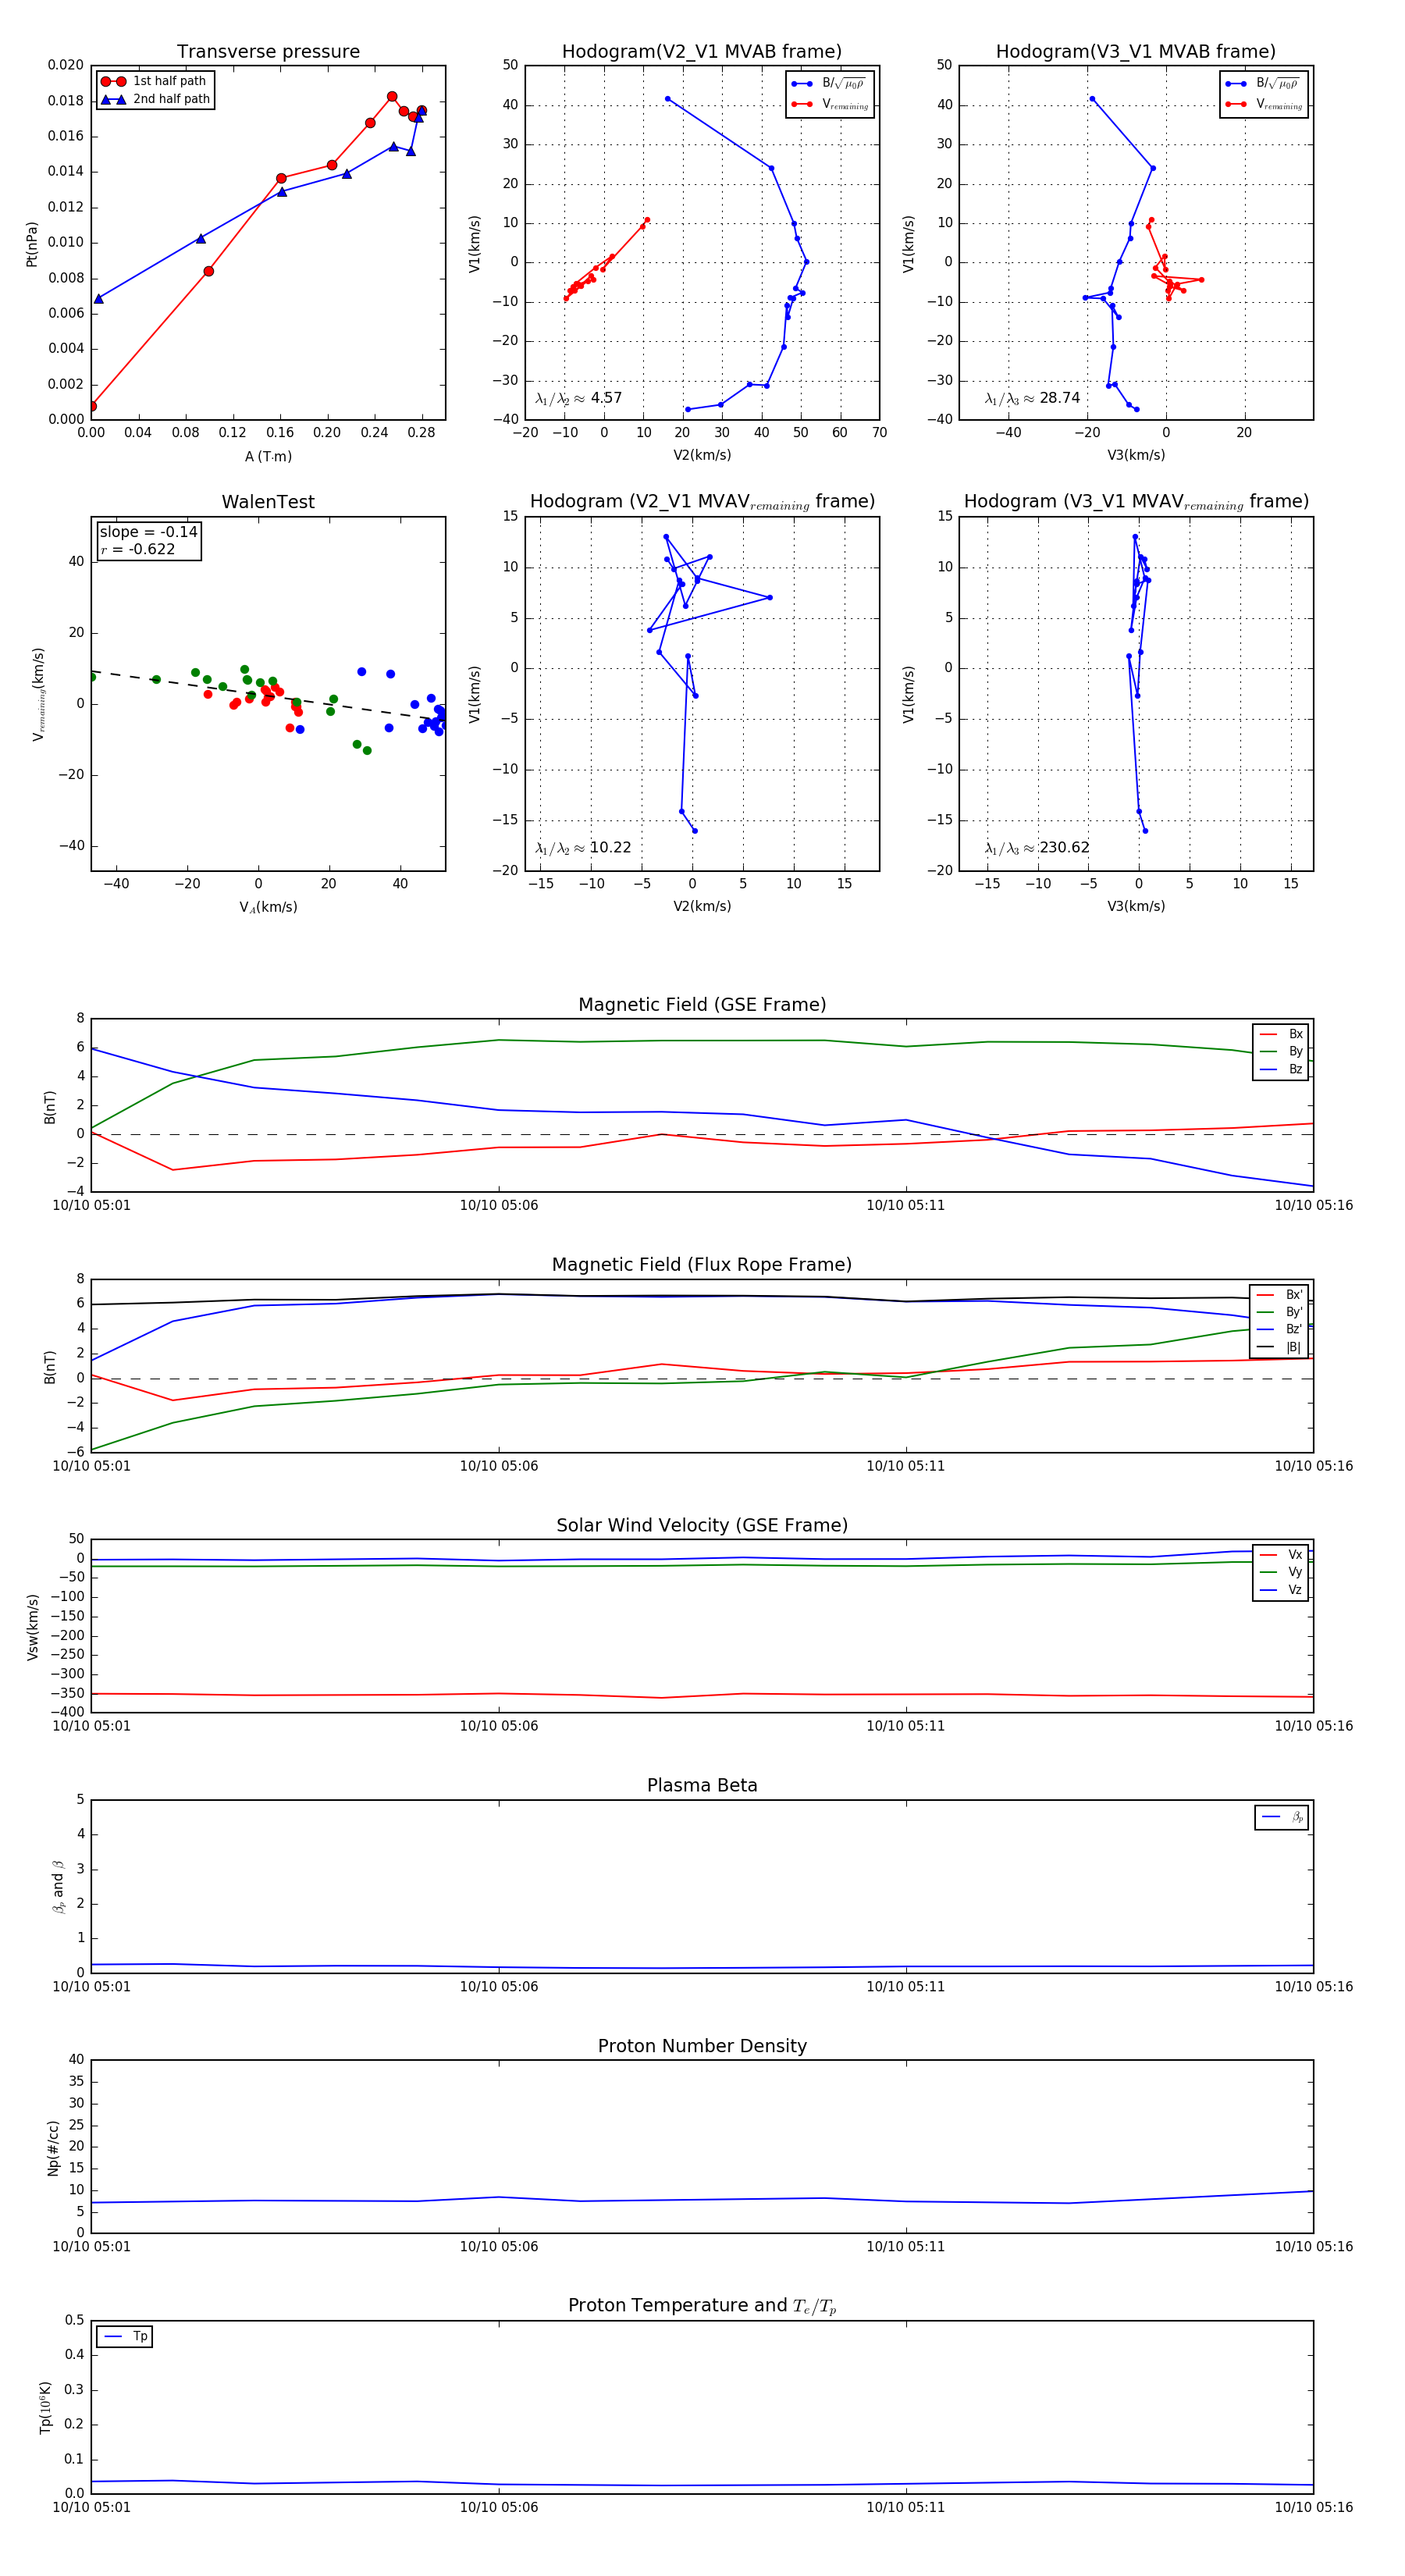Select 'Bz' in GSE magnetic field legend
This screenshot has height=2576, width=1405.
(x=1281, y=1069)
